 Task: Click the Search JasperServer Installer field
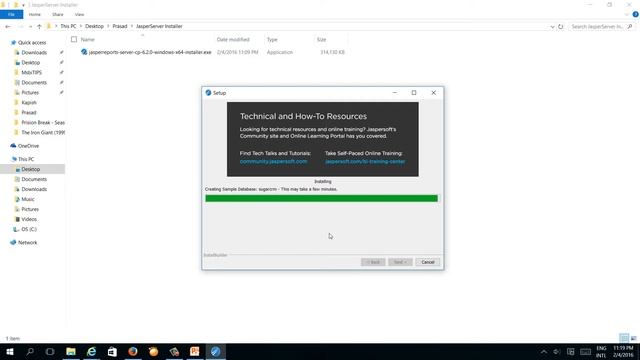click(x=601, y=27)
